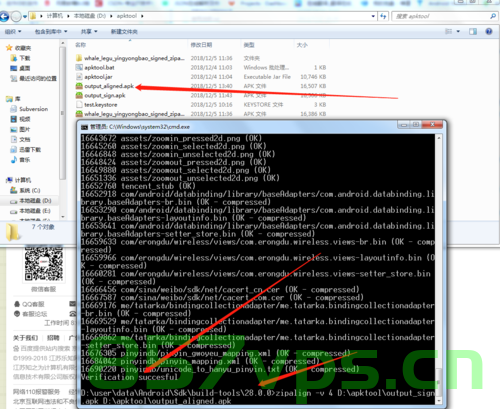This screenshot has width=500, height=409.
Task: Select 库 in the navigation pane
Action: pos(13,99)
